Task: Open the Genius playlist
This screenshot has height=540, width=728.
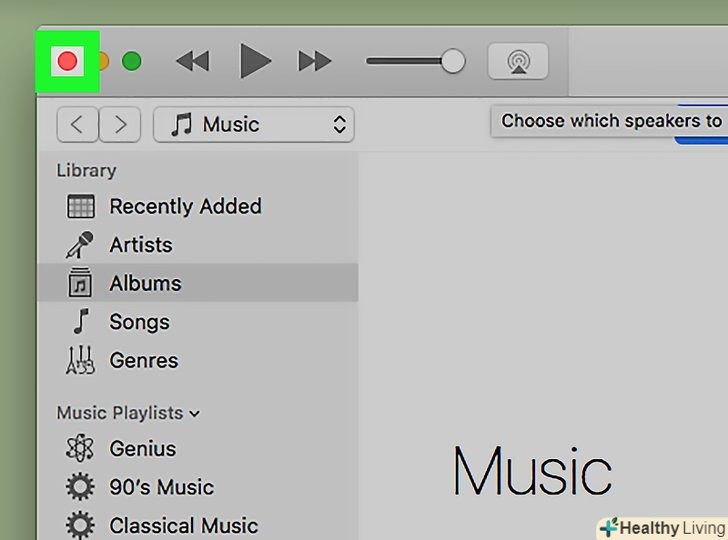Action: 197,449
